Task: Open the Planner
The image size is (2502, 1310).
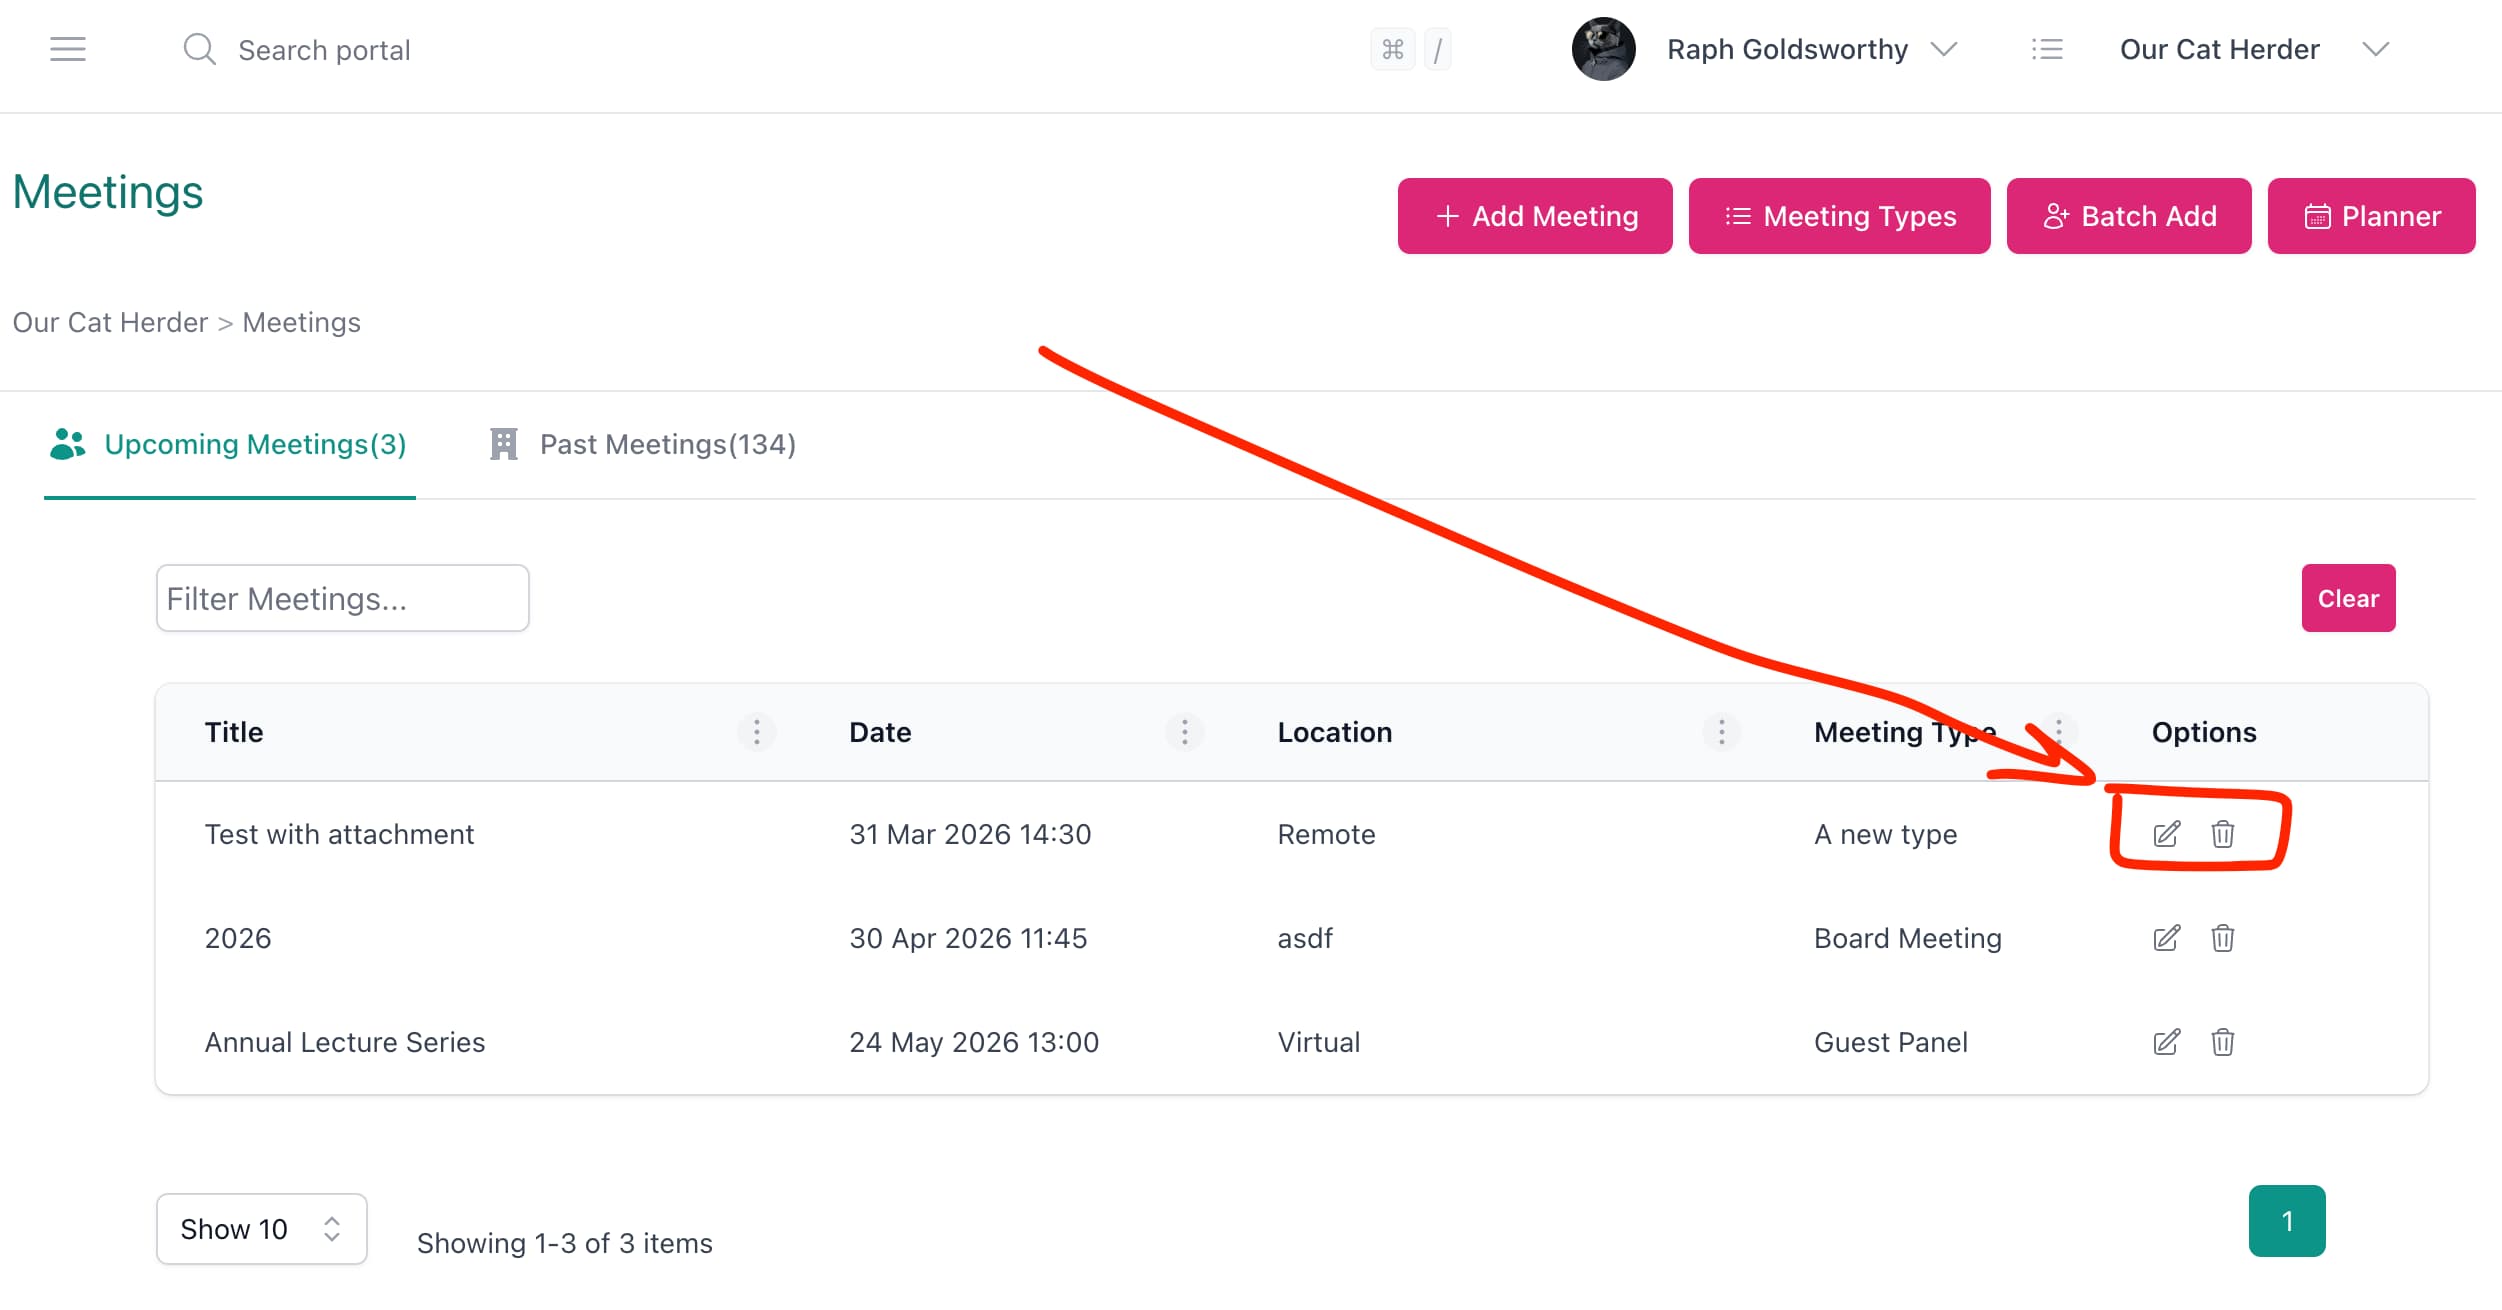Action: pyautogui.click(x=2371, y=215)
